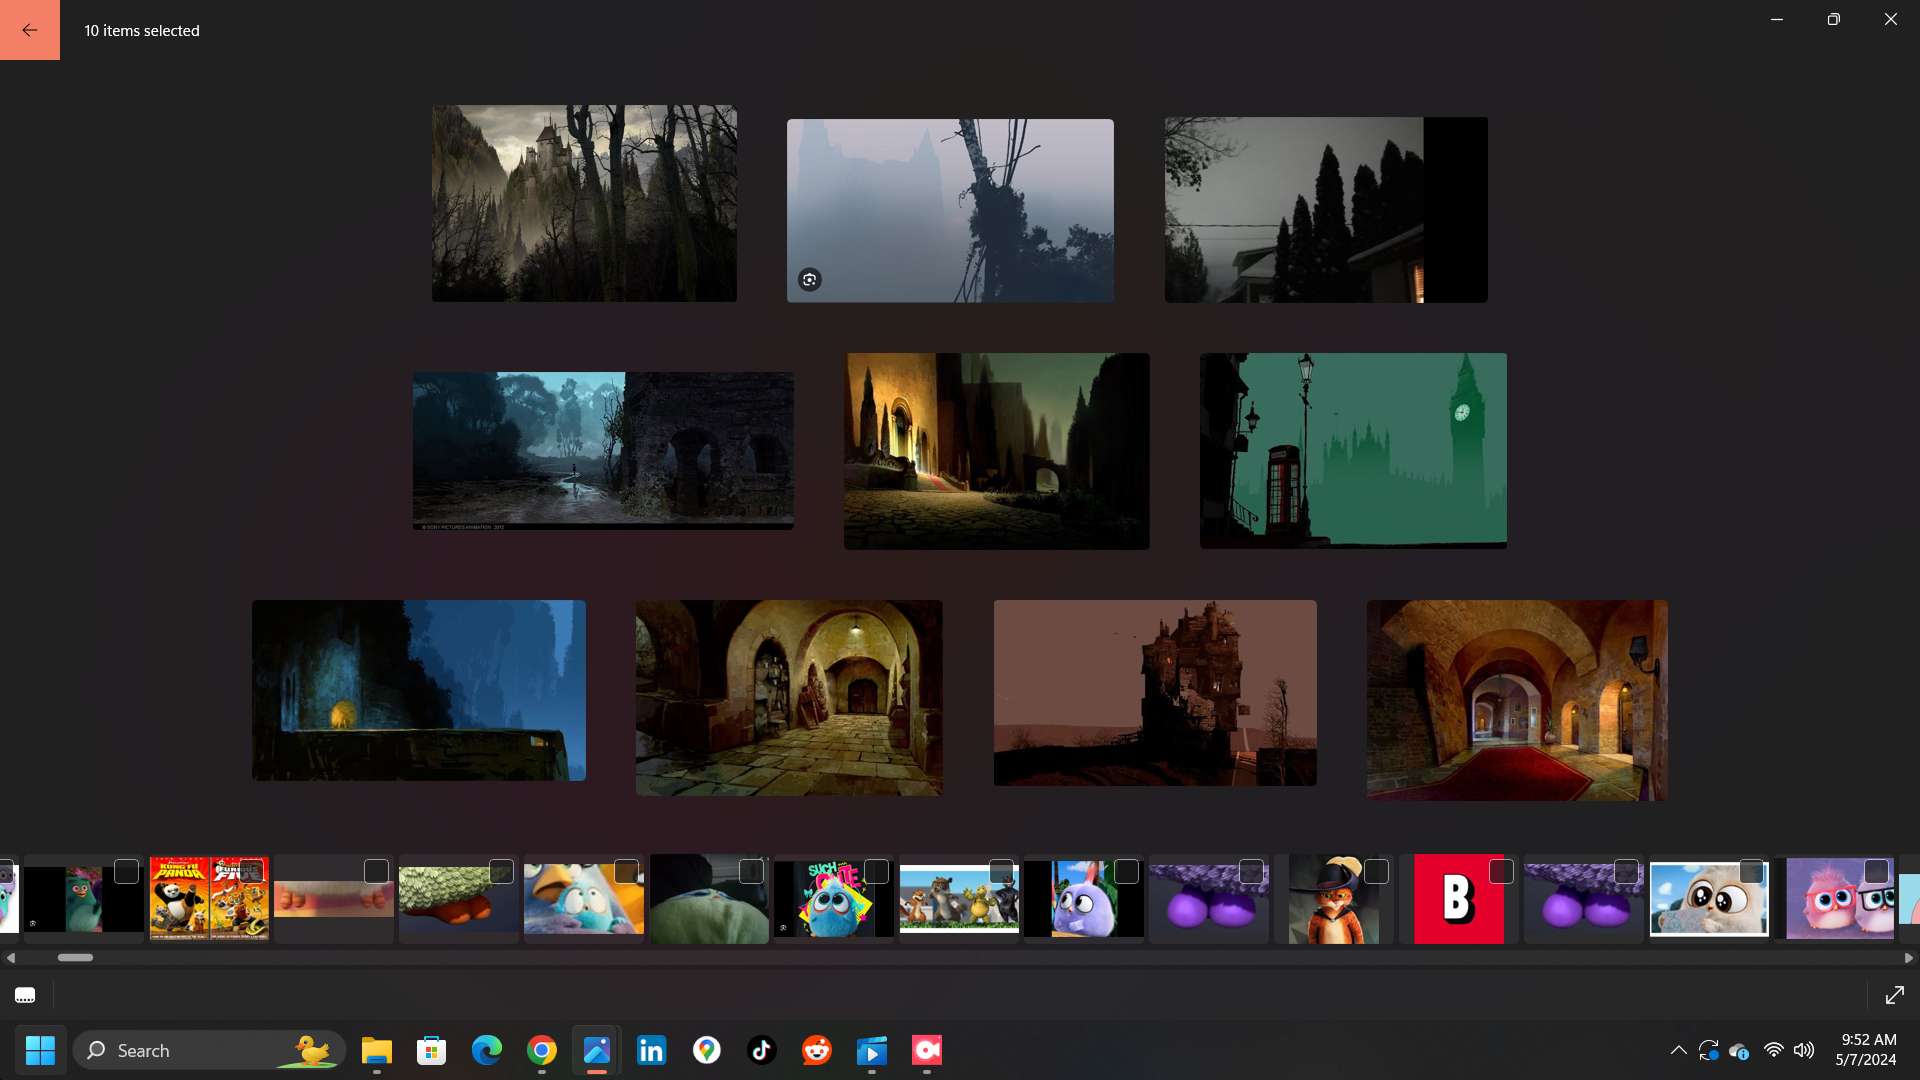
Task: Show hidden system tray icons
Action: (x=1679, y=1050)
